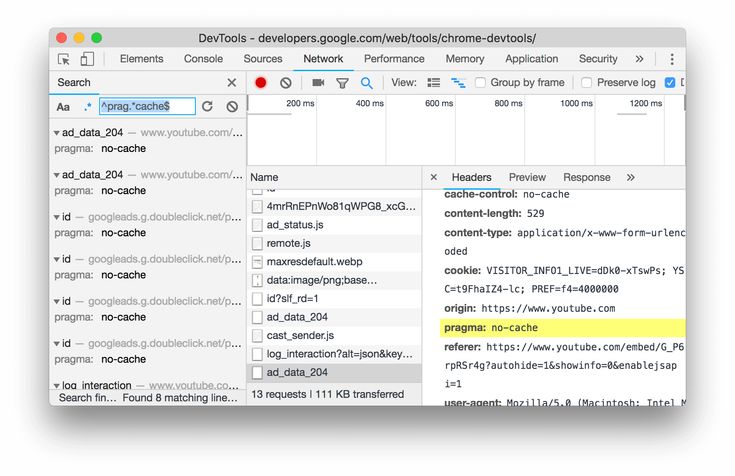Screen dimensions: 735x476
Task: Enable the Preserve log checkbox
Action: tap(586, 83)
